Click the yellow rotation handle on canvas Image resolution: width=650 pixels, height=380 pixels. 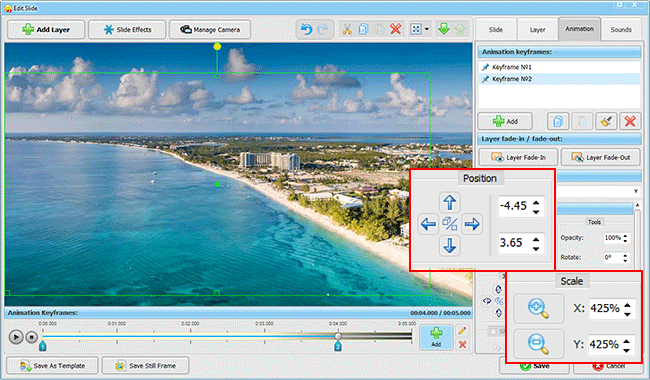(217, 46)
